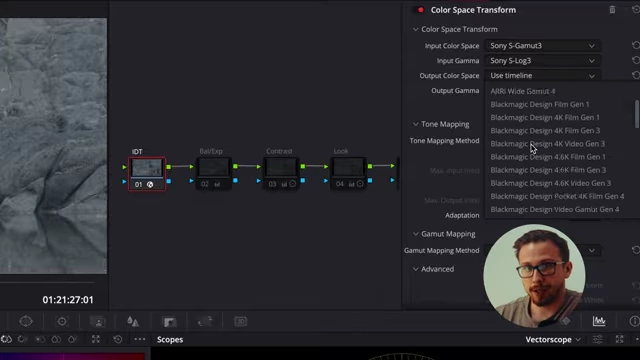This screenshot has width=640, height=360.
Task: Open the Gamut Mapping Method dropdown arrow
Action: click(x=591, y=250)
